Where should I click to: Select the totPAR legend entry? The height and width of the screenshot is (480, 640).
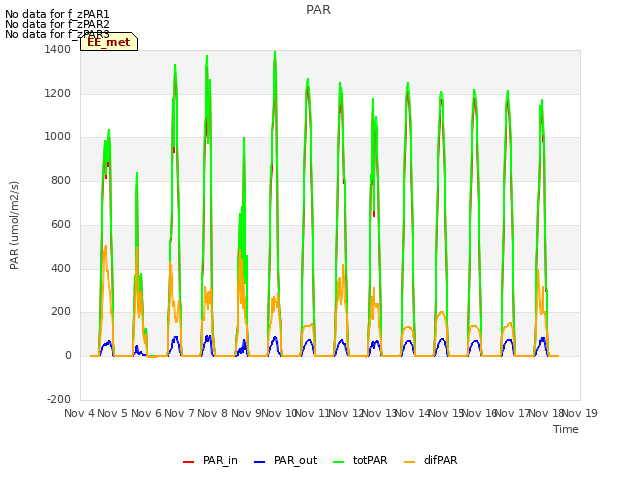coord(360,461)
